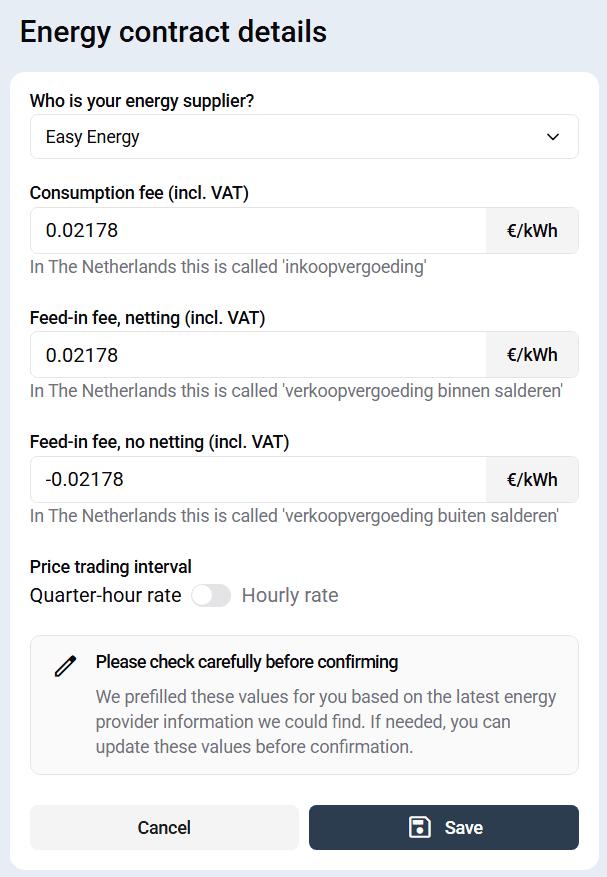This screenshot has width=607, height=877.
Task: Click the €/kWh unit label next to consumption fee
Action: coord(532,230)
